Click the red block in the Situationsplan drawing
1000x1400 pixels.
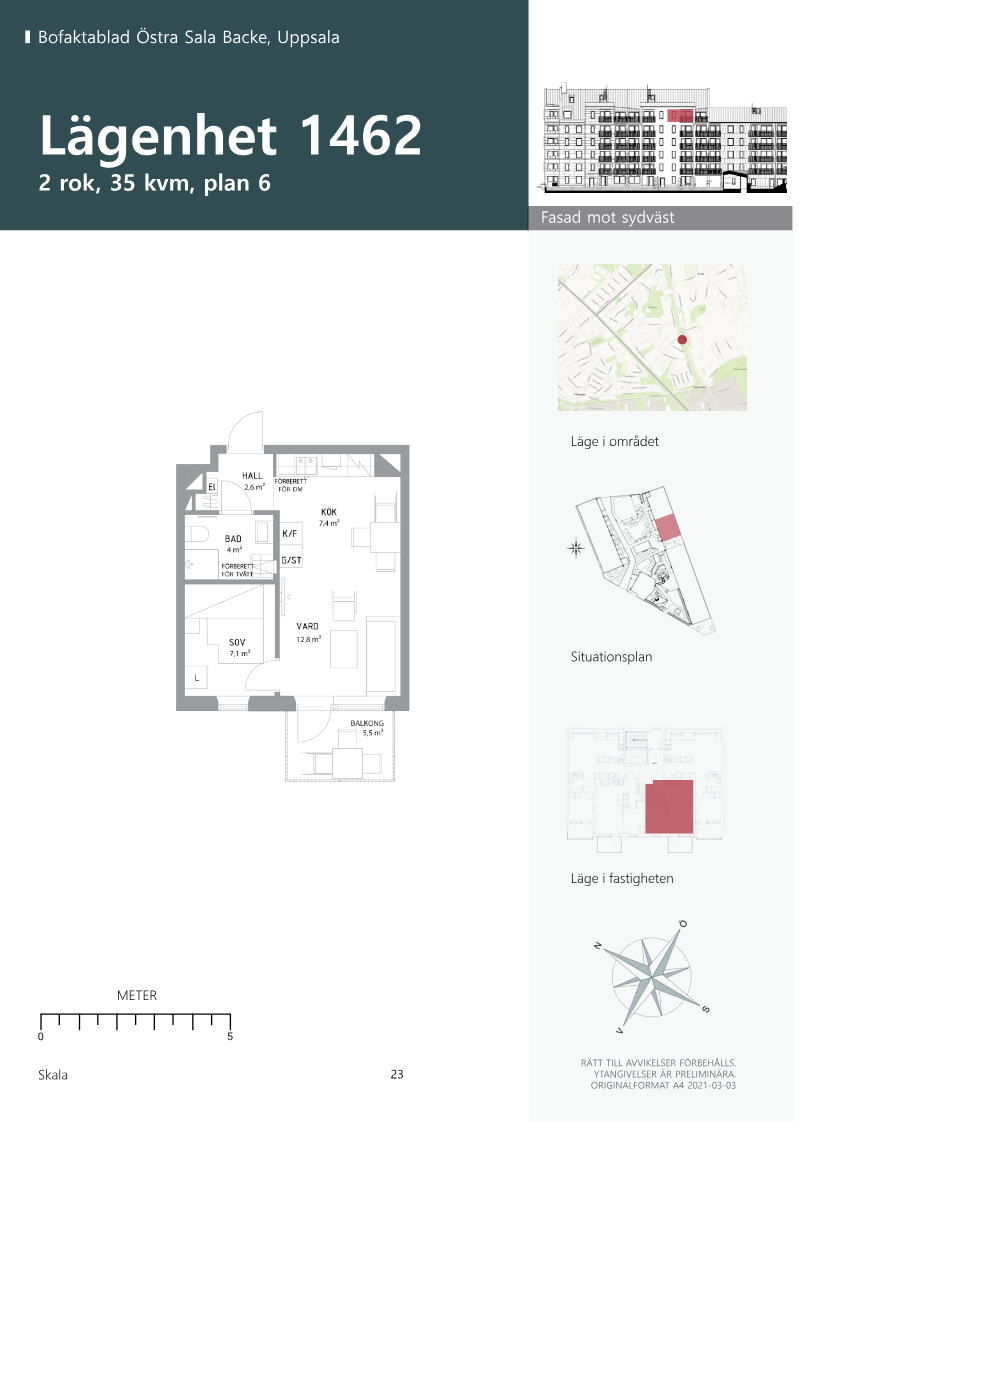point(667,528)
